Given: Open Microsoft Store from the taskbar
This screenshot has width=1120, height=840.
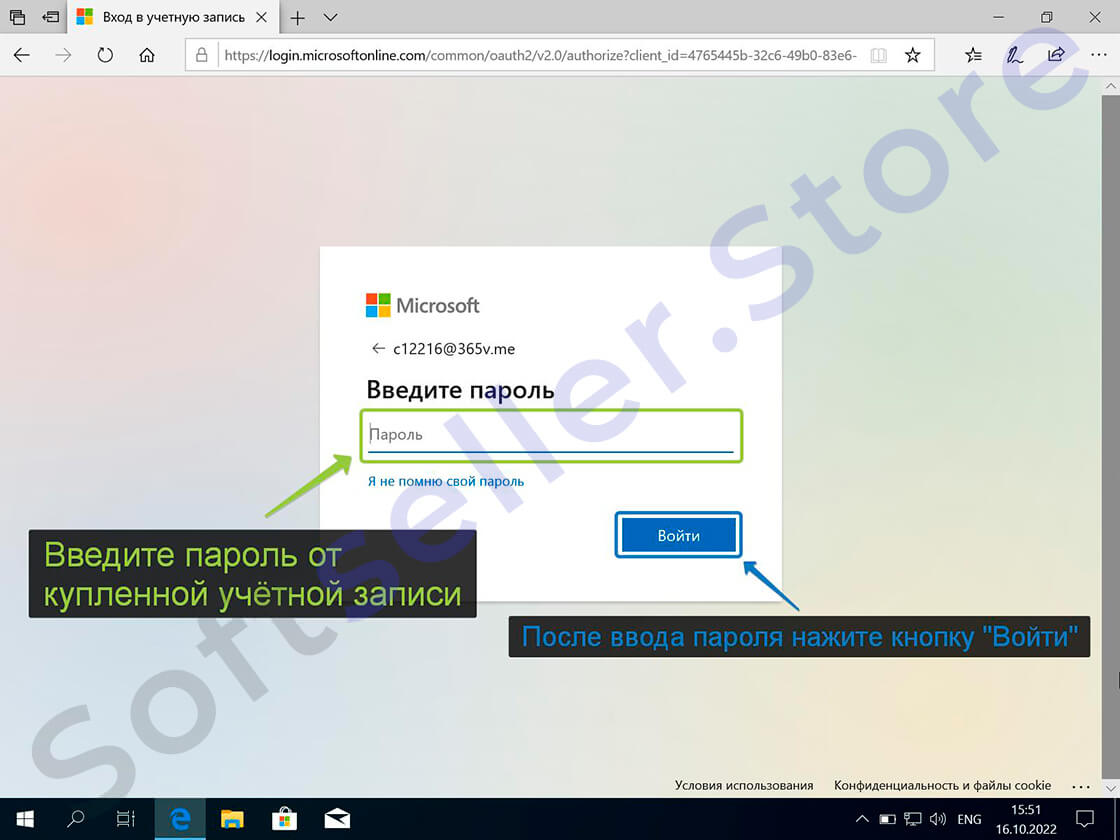Looking at the screenshot, I should click(x=284, y=819).
